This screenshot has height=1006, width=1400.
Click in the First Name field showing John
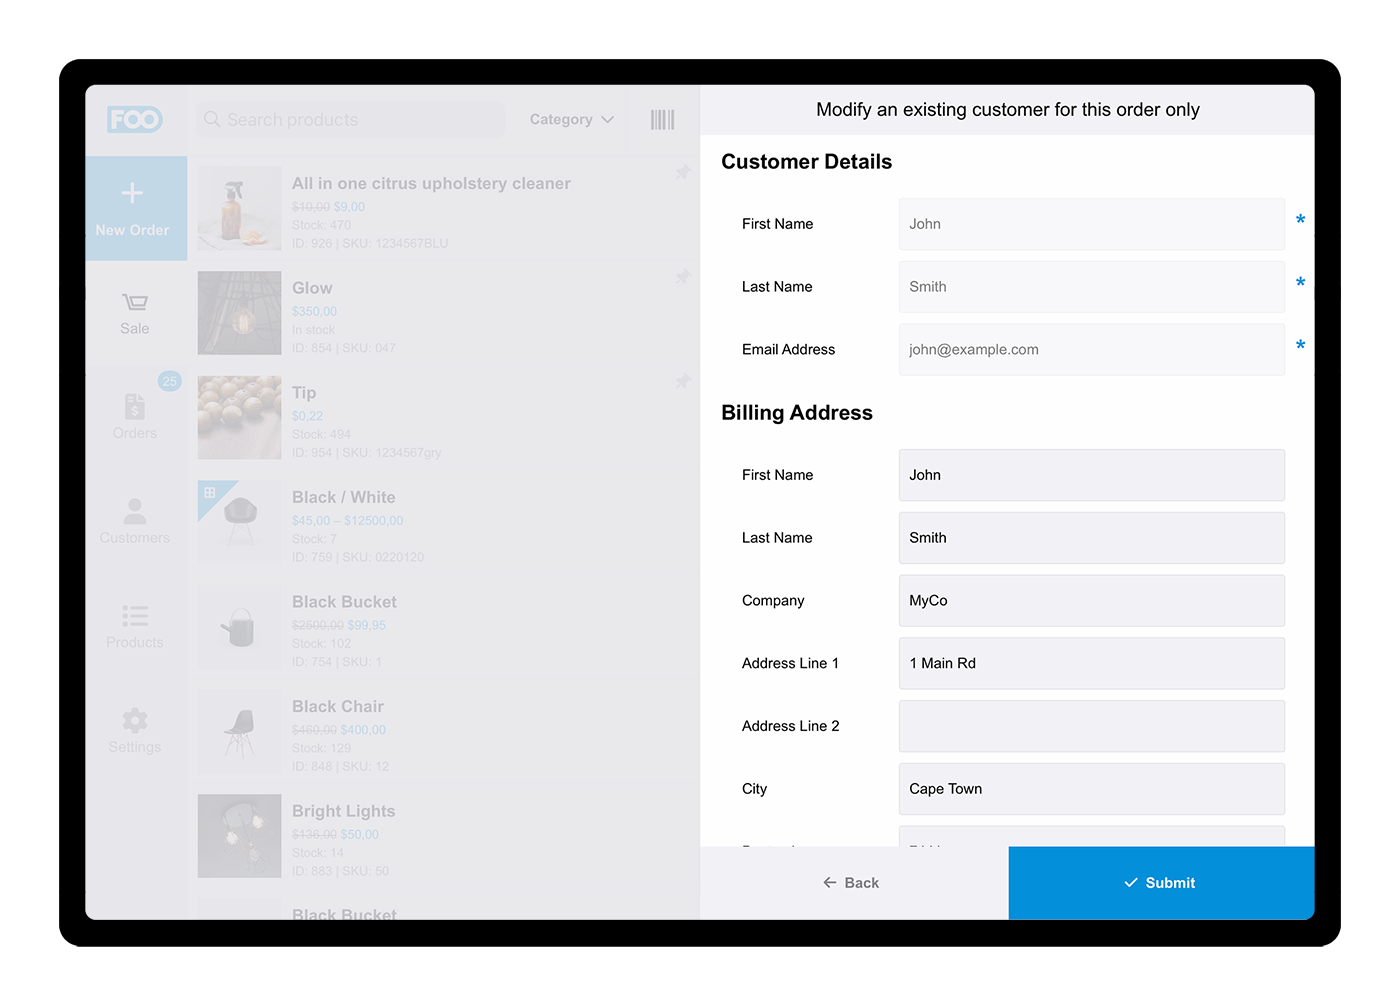click(x=1091, y=224)
